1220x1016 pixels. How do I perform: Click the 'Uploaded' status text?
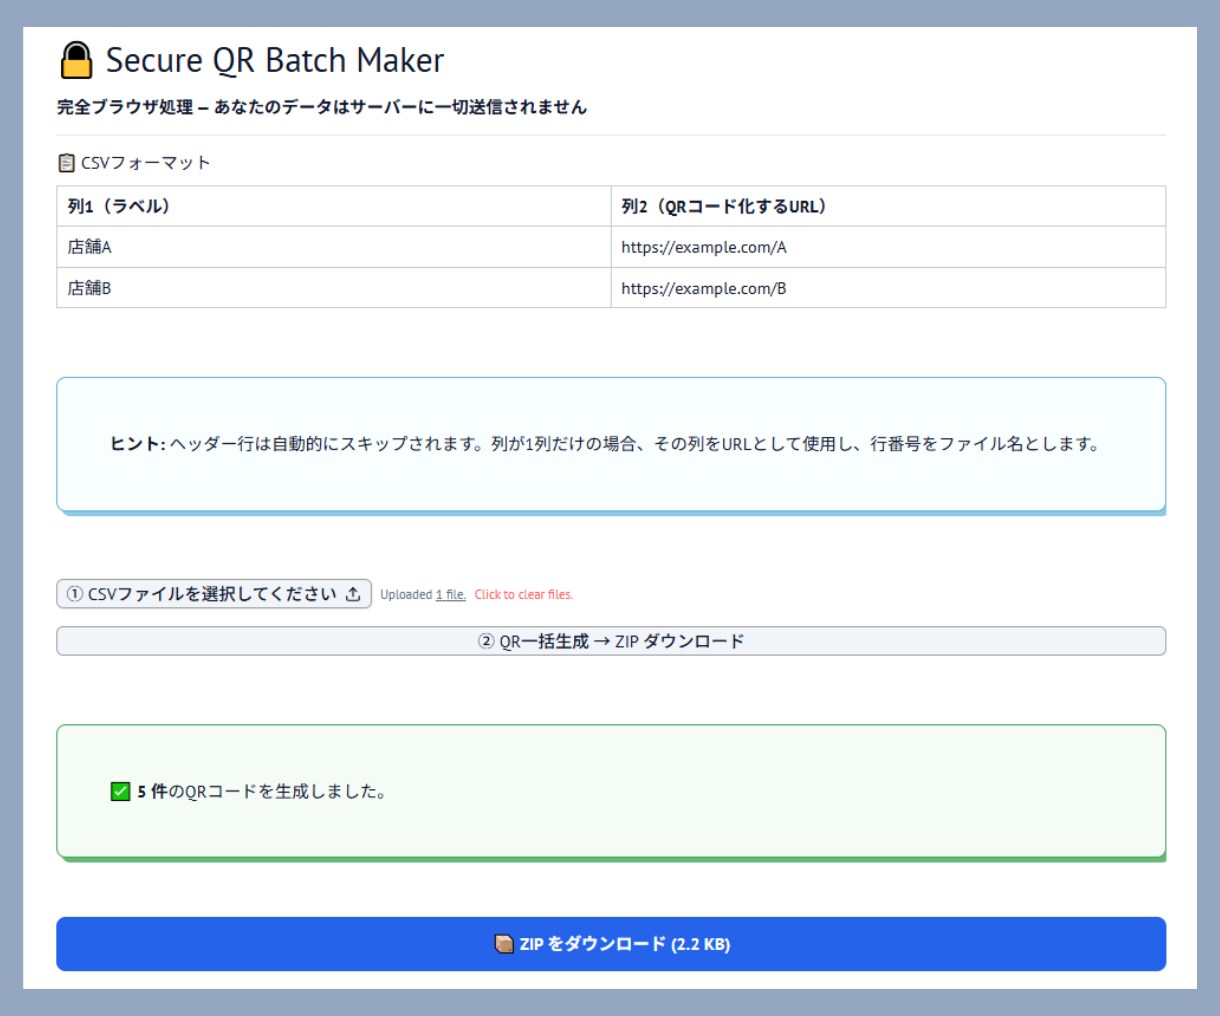pyautogui.click(x=406, y=594)
